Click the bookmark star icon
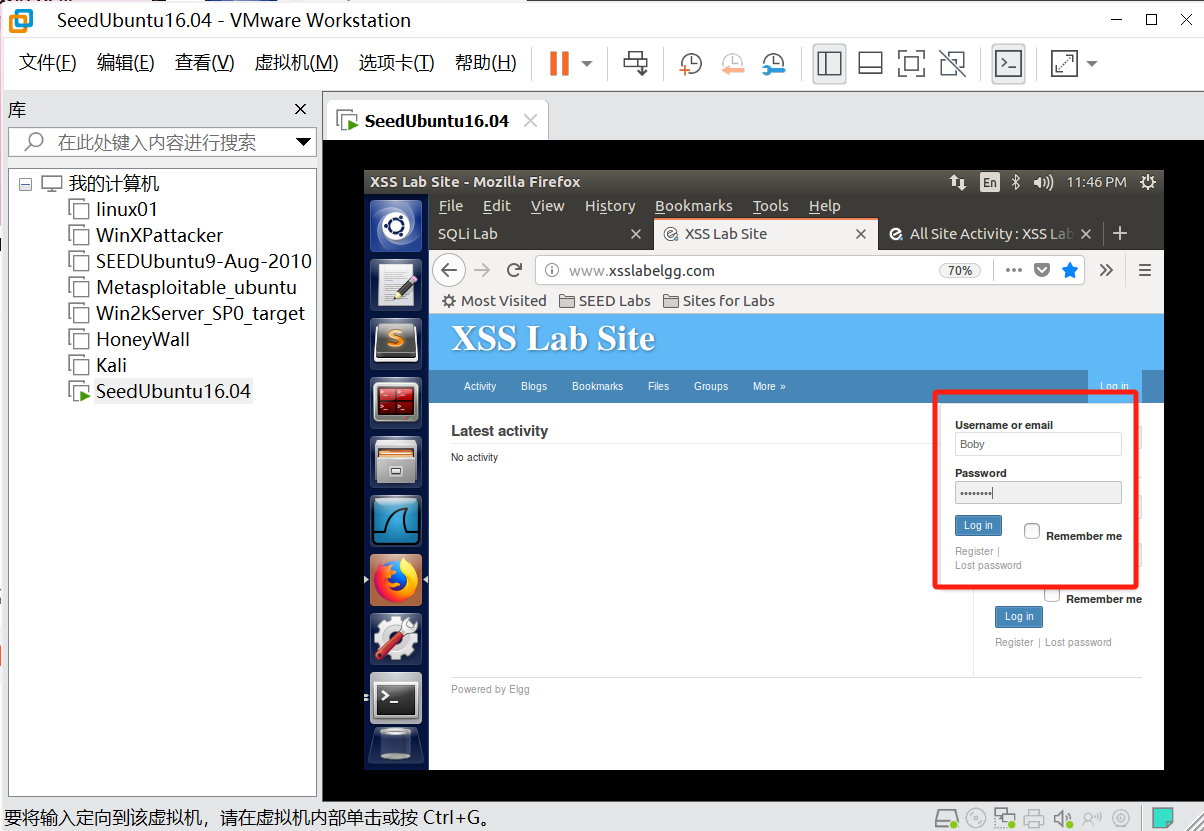1204x831 pixels. click(x=1069, y=270)
